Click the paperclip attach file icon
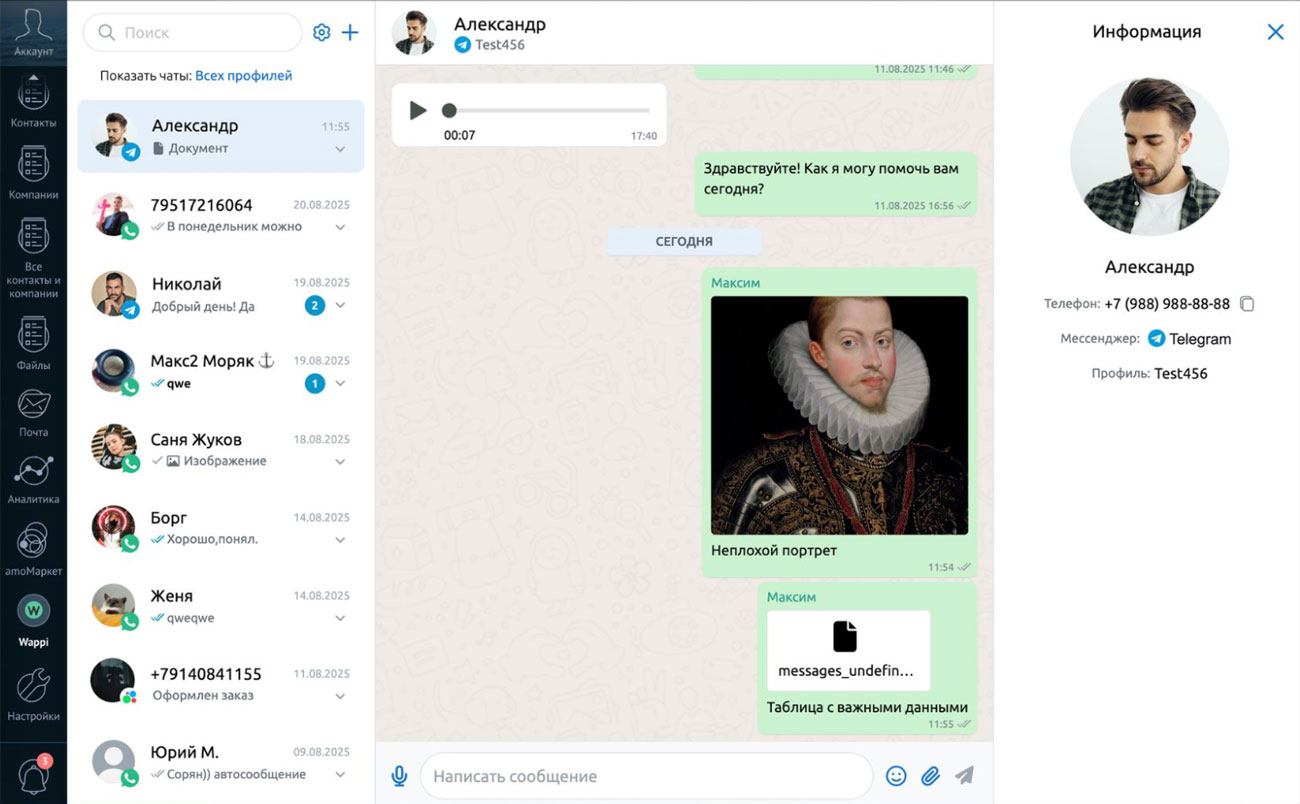This screenshot has width=1300, height=804. [930, 776]
